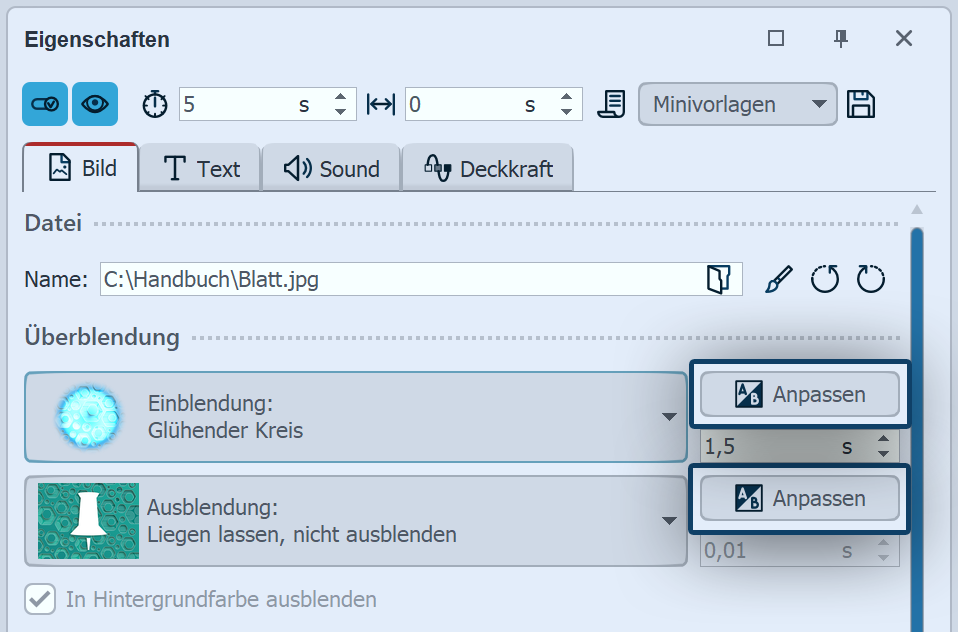Click the spacing icon beside the second time field

[x=381, y=103]
